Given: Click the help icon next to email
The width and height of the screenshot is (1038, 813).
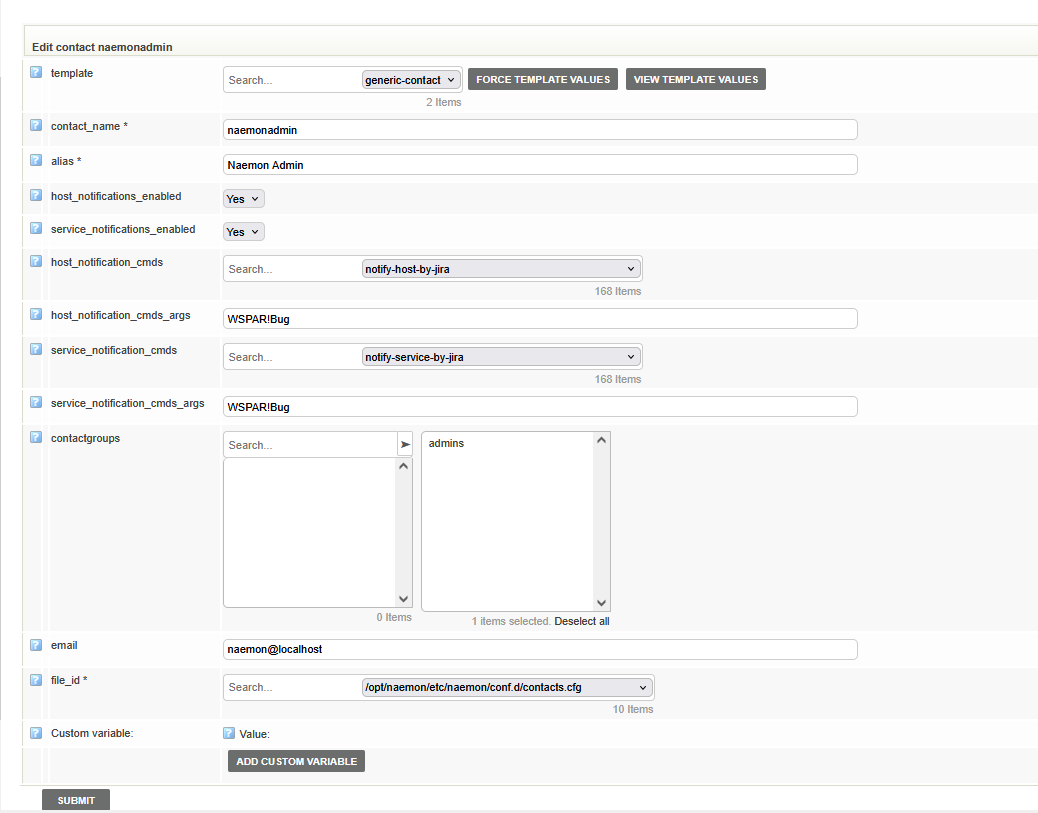Looking at the screenshot, I should coord(36,644).
